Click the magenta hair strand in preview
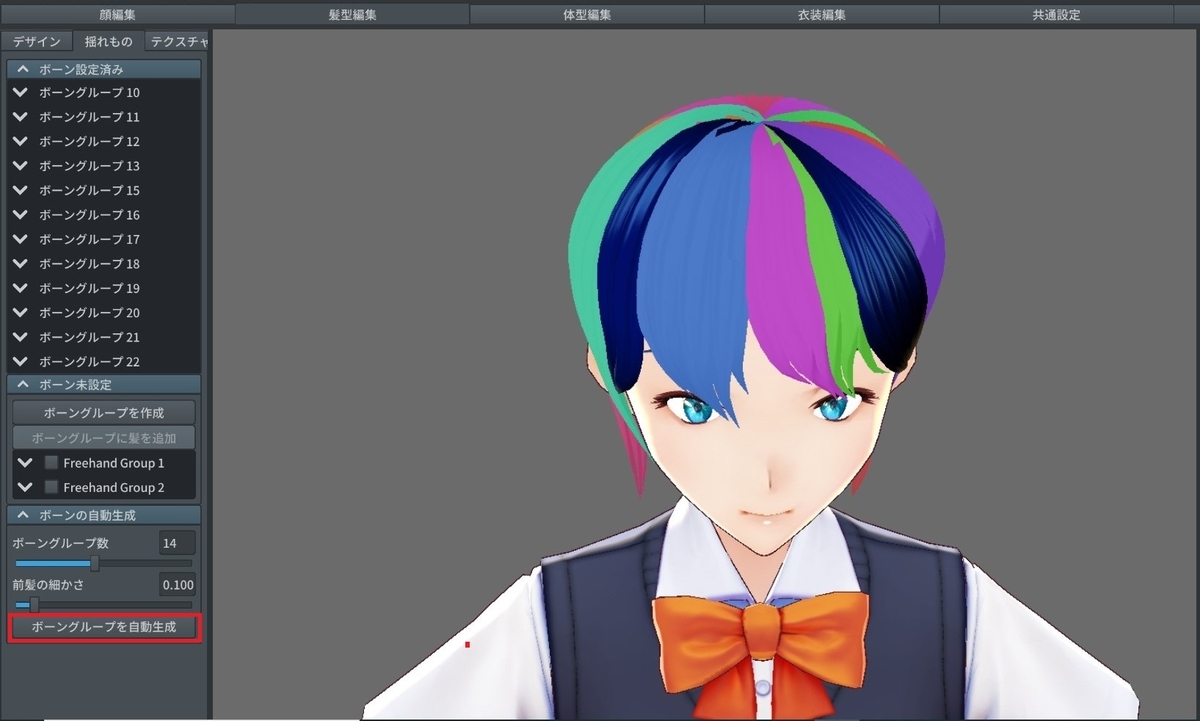Image resolution: width=1200 pixels, height=721 pixels. click(x=785, y=270)
